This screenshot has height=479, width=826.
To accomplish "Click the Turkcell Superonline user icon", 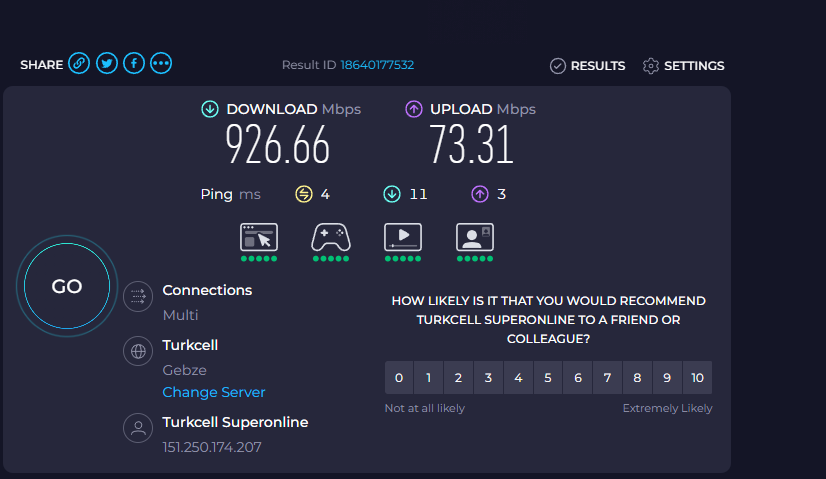I will (138, 428).
